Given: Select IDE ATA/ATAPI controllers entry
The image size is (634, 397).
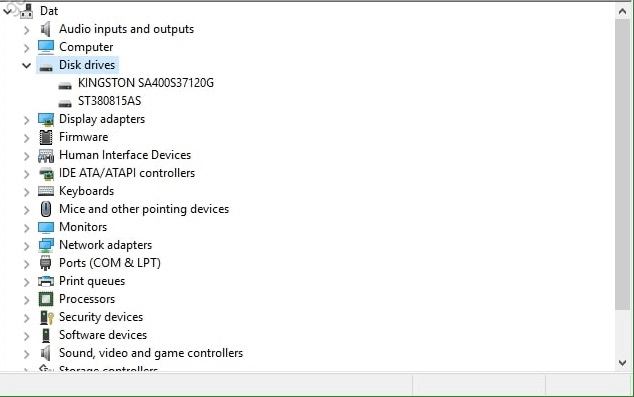Looking at the screenshot, I should click(x=127, y=173).
